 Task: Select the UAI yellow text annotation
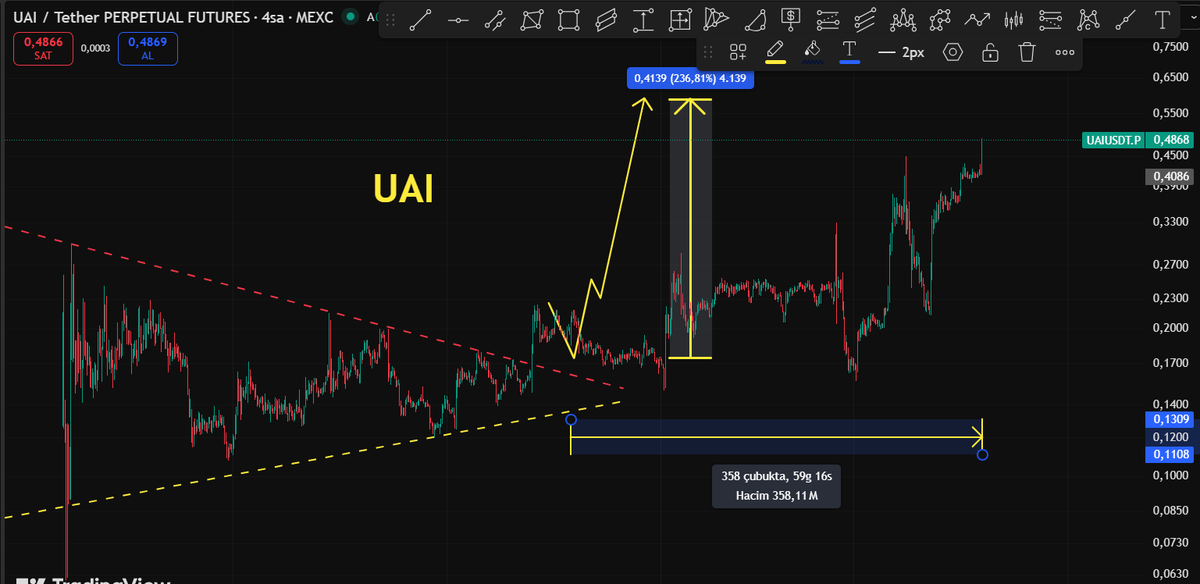403,189
